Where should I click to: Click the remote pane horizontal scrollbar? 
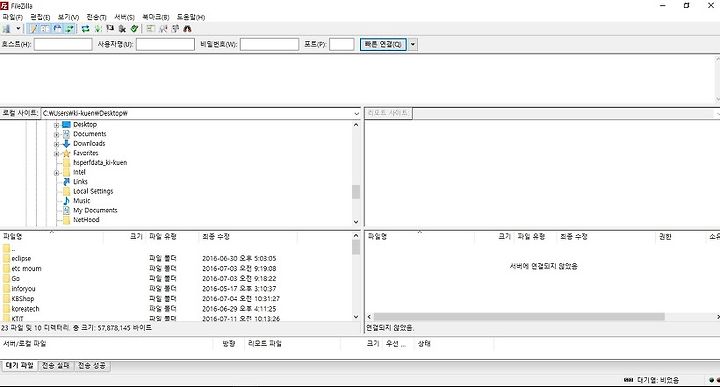click(519, 317)
